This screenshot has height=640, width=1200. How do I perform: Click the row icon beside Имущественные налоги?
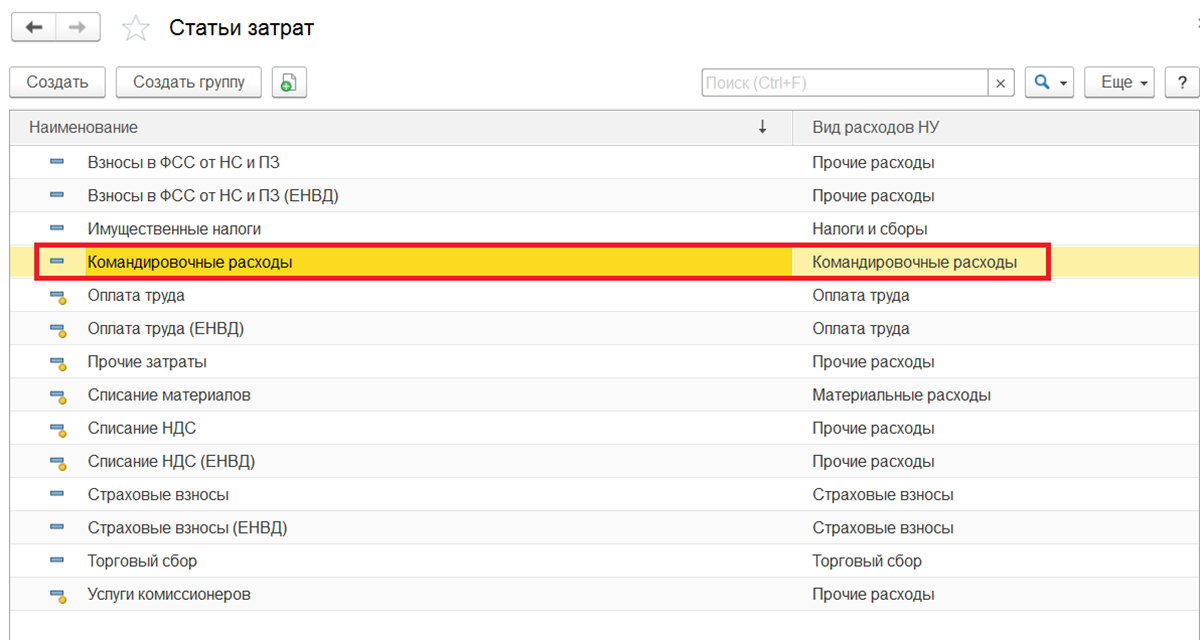(57, 229)
